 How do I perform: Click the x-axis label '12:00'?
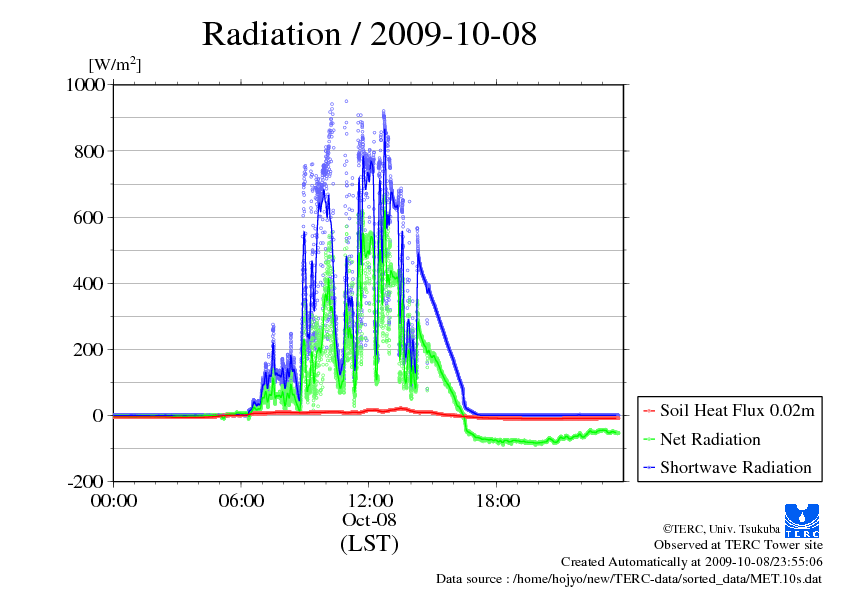coord(370,501)
